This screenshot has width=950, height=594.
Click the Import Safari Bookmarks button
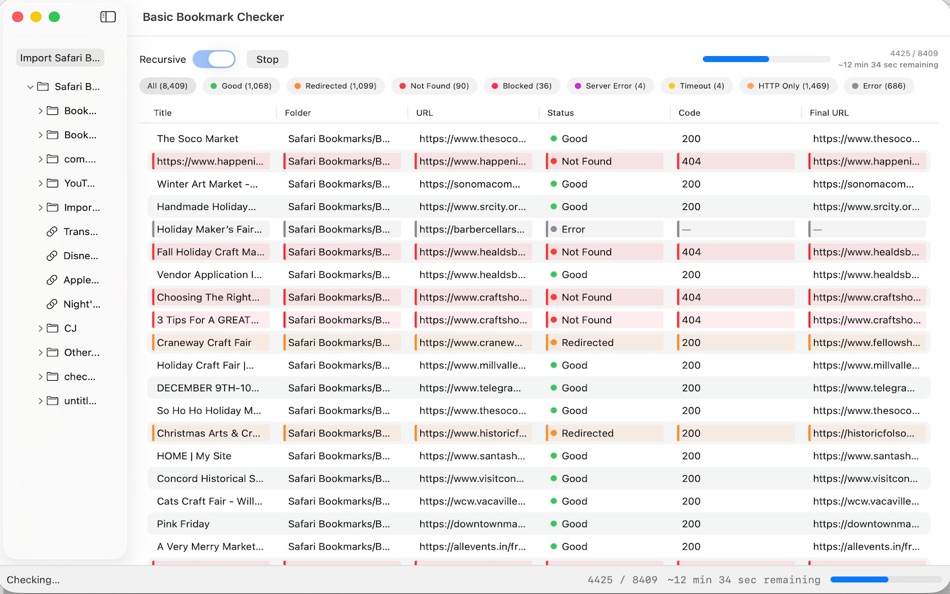61,57
